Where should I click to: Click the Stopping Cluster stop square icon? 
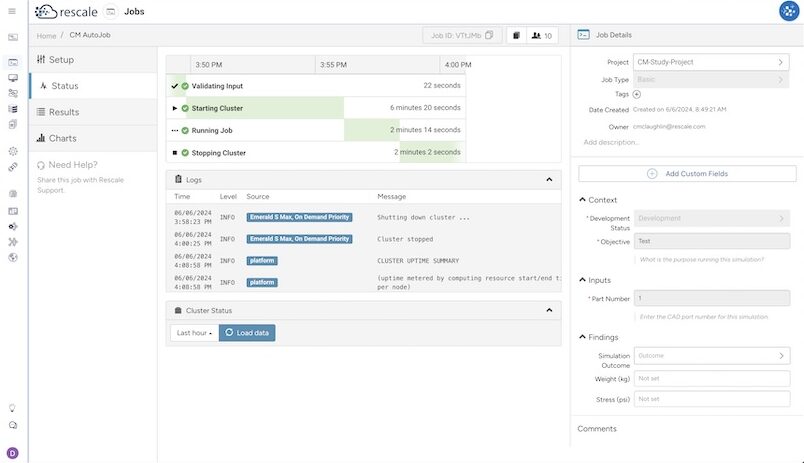point(175,153)
